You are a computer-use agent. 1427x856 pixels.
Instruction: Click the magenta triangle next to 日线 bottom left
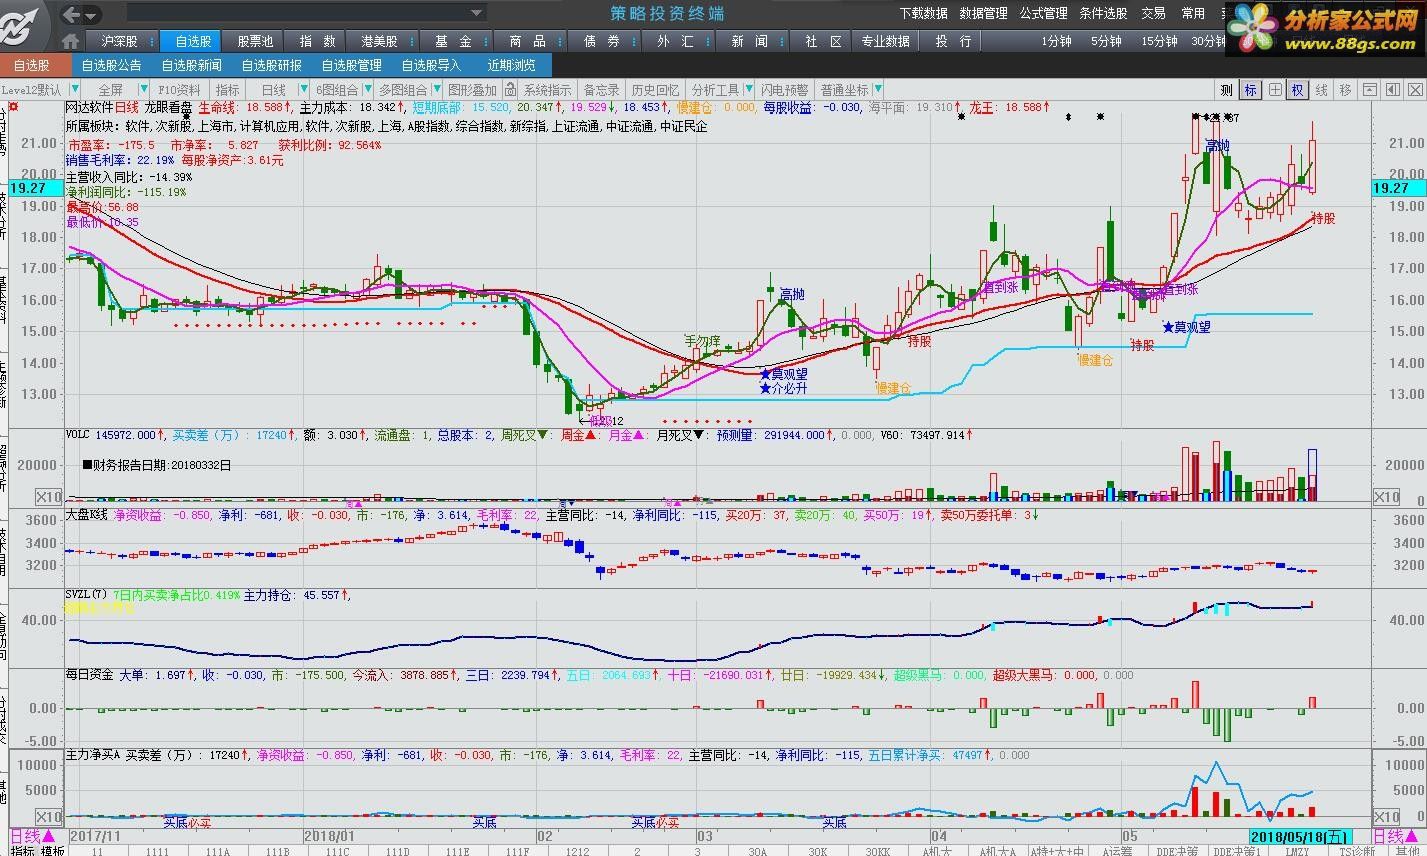[48, 836]
